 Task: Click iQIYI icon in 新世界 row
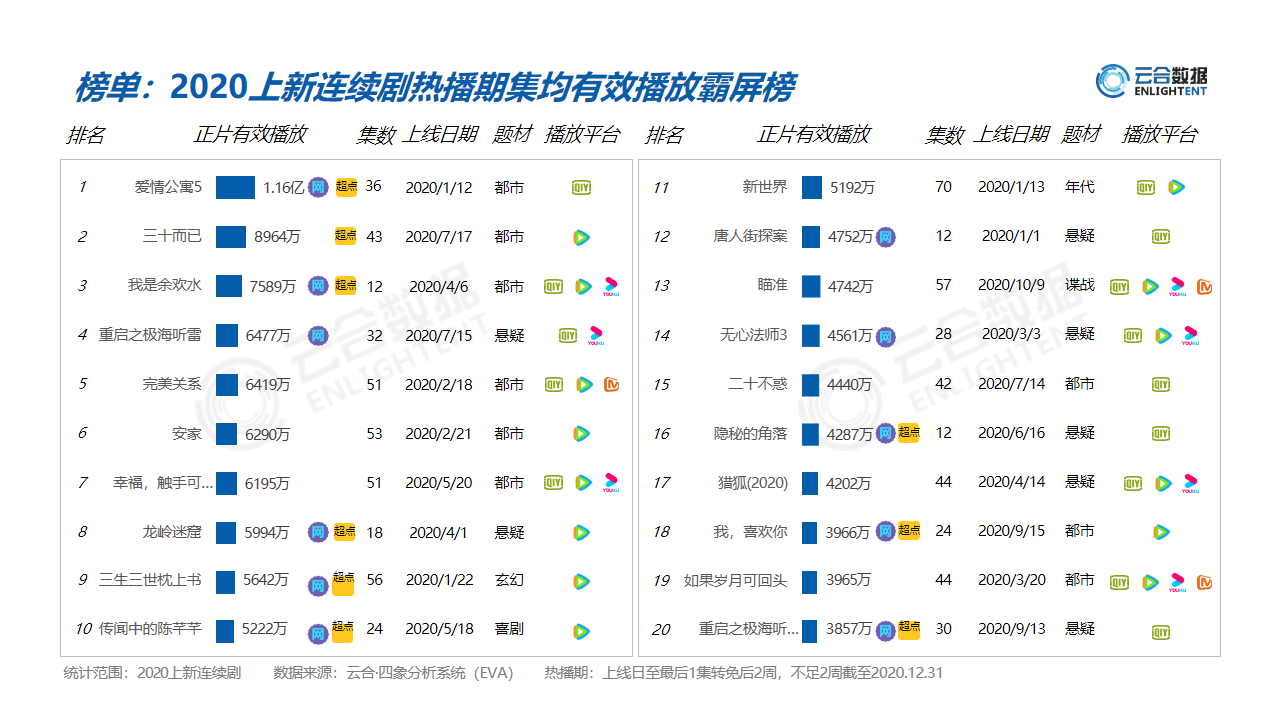(1146, 187)
